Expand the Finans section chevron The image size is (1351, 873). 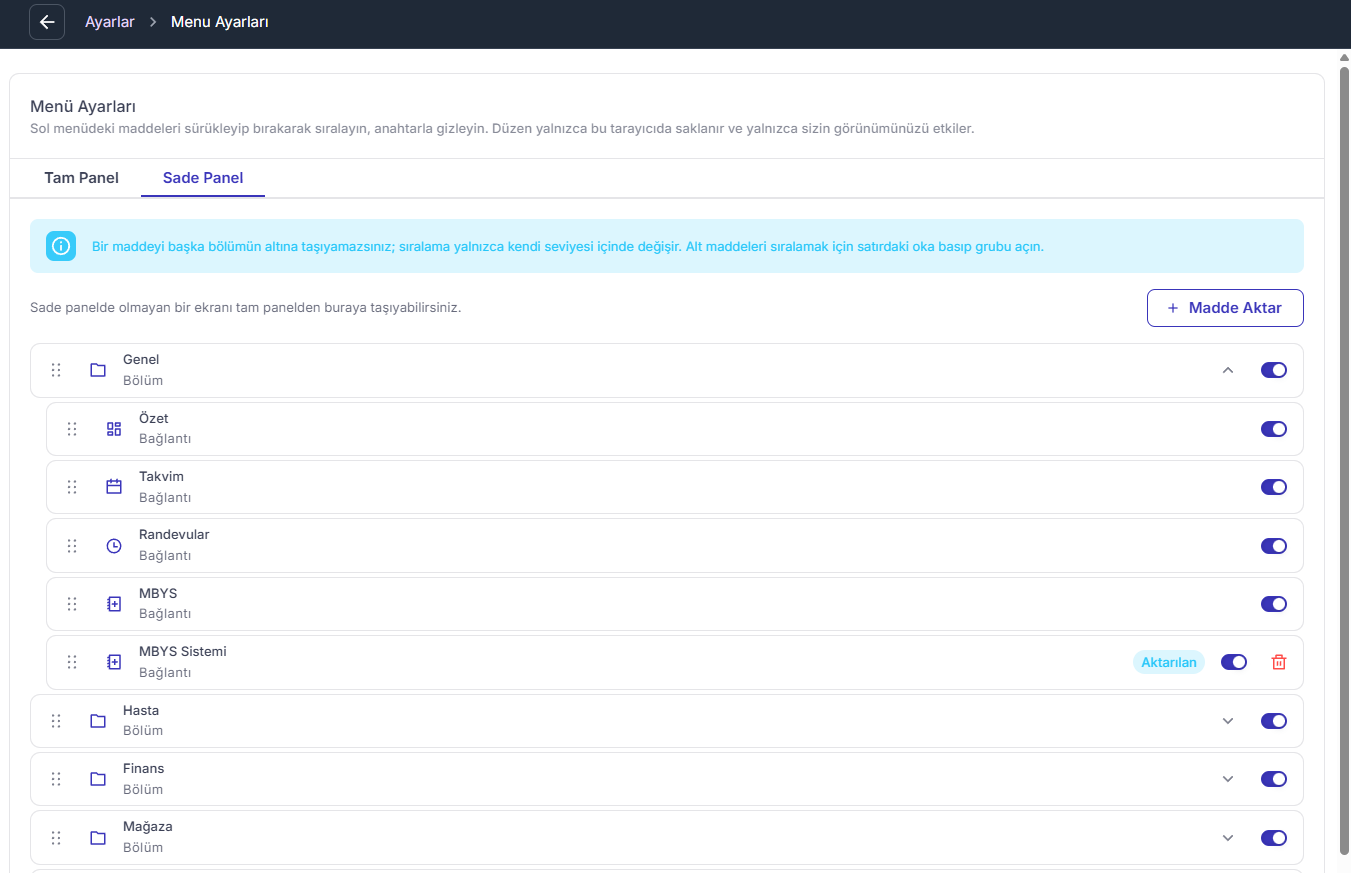(x=1228, y=779)
